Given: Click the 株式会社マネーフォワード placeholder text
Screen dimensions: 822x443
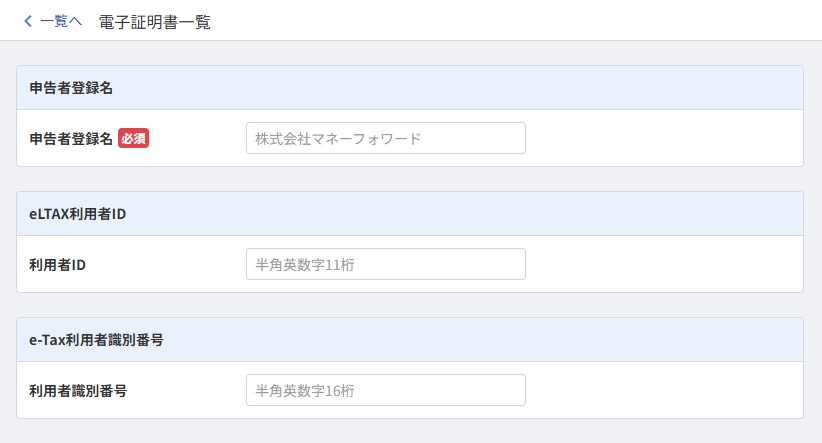Looking at the screenshot, I should tap(338, 138).
